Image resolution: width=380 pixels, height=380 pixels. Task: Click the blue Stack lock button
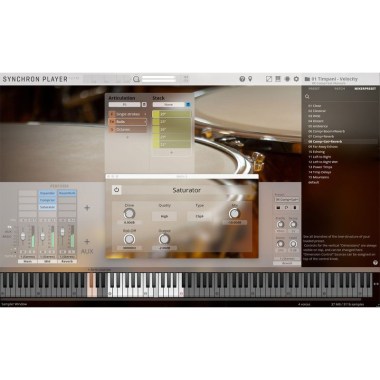pyautogui.click(x=188, y=104)
